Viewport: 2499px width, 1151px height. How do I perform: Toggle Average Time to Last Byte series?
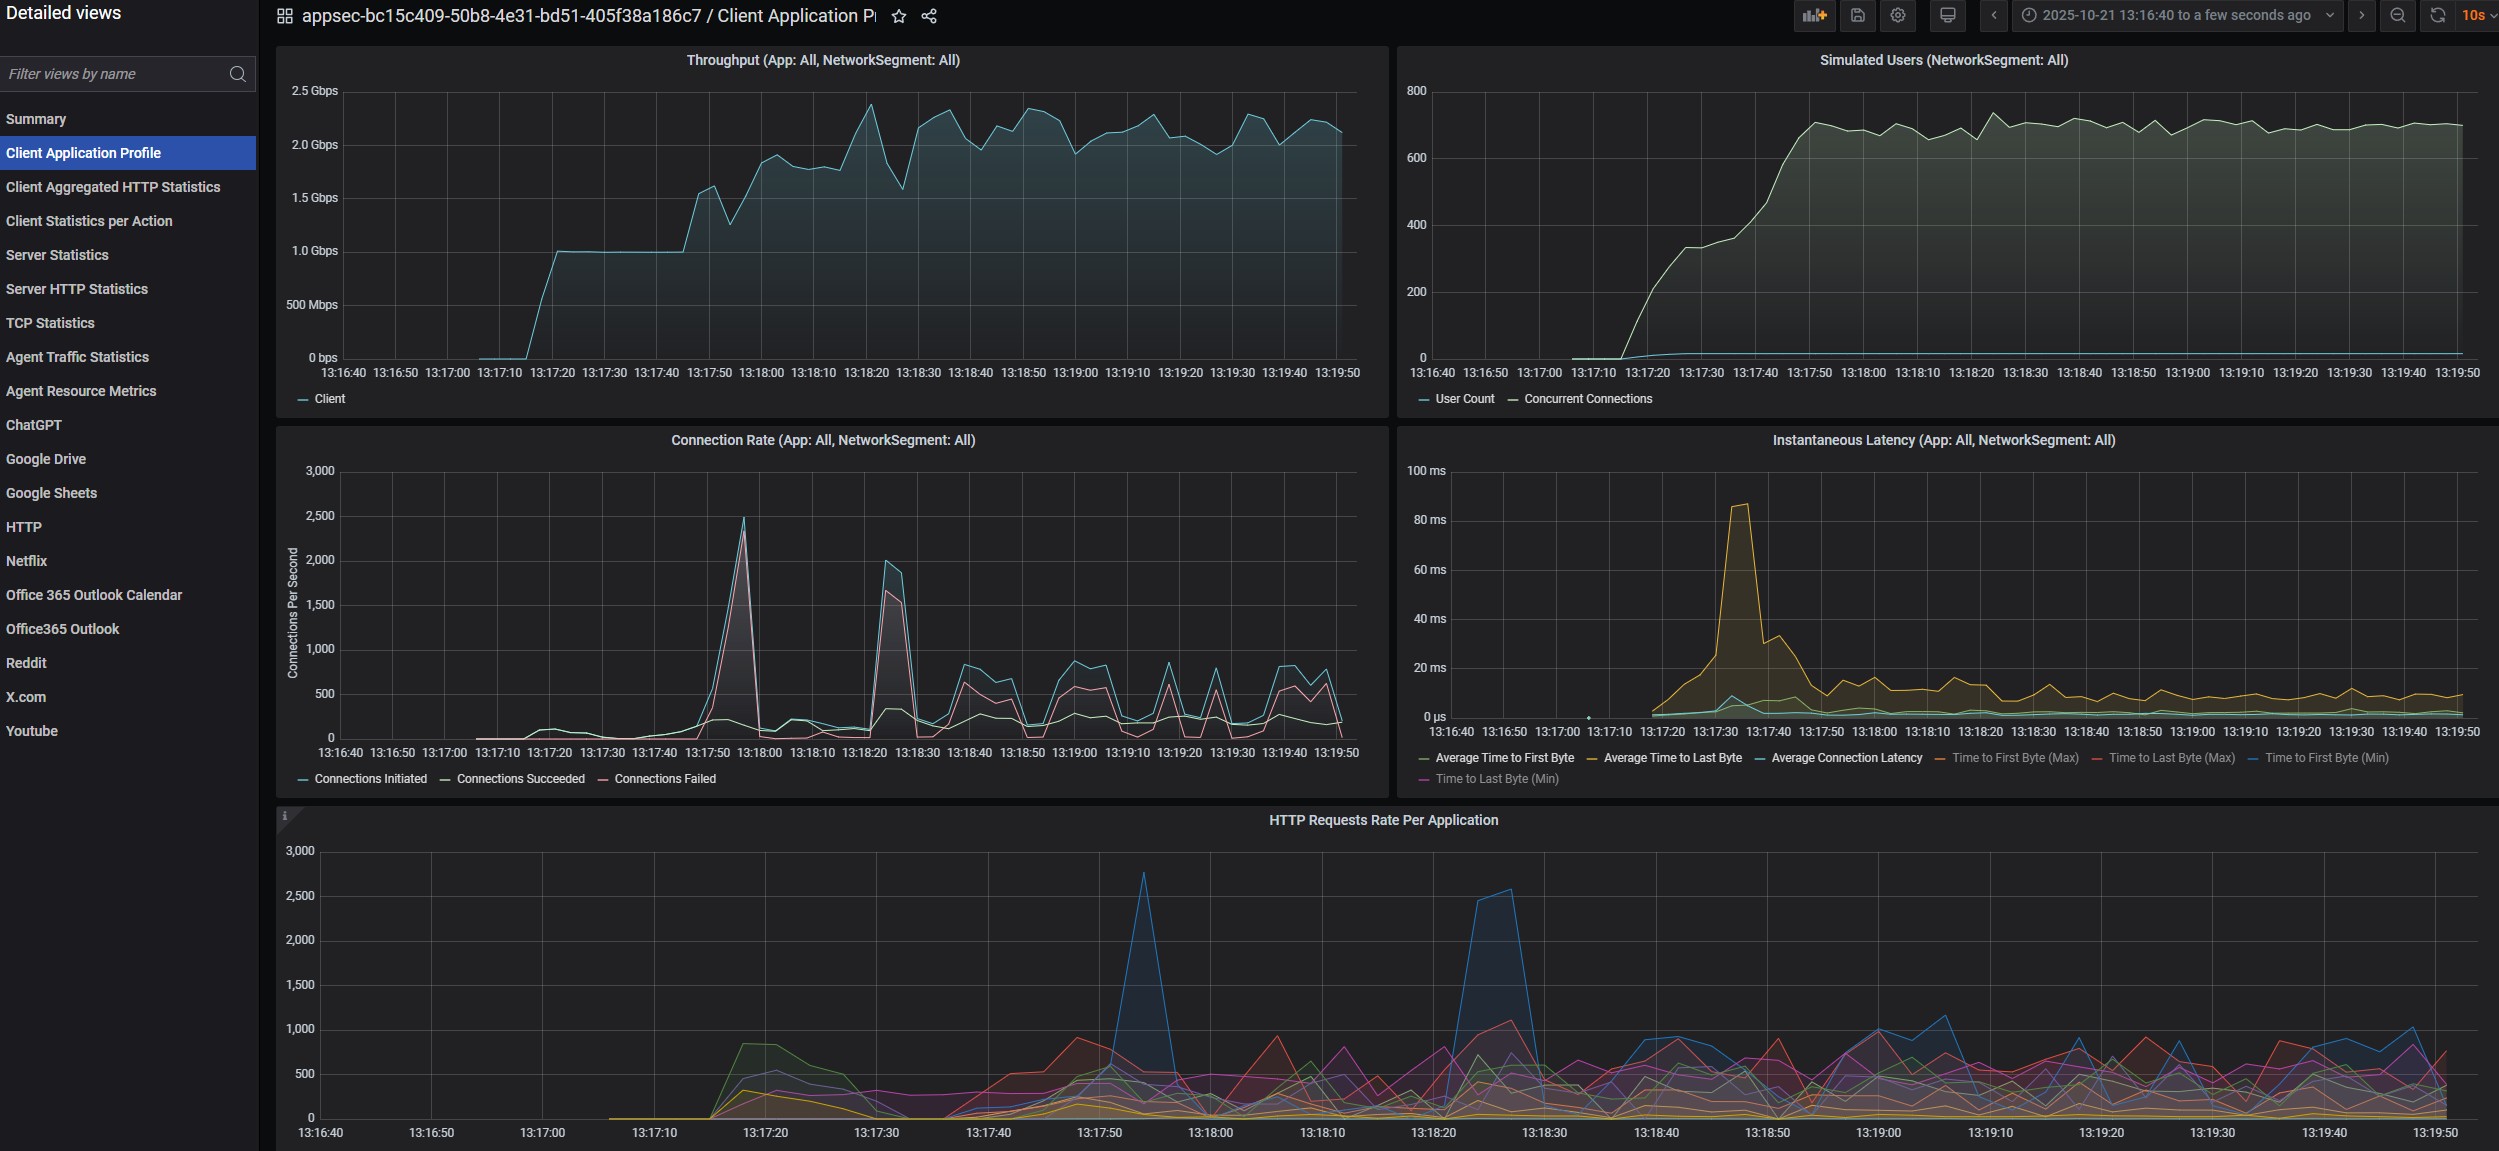1672,758
